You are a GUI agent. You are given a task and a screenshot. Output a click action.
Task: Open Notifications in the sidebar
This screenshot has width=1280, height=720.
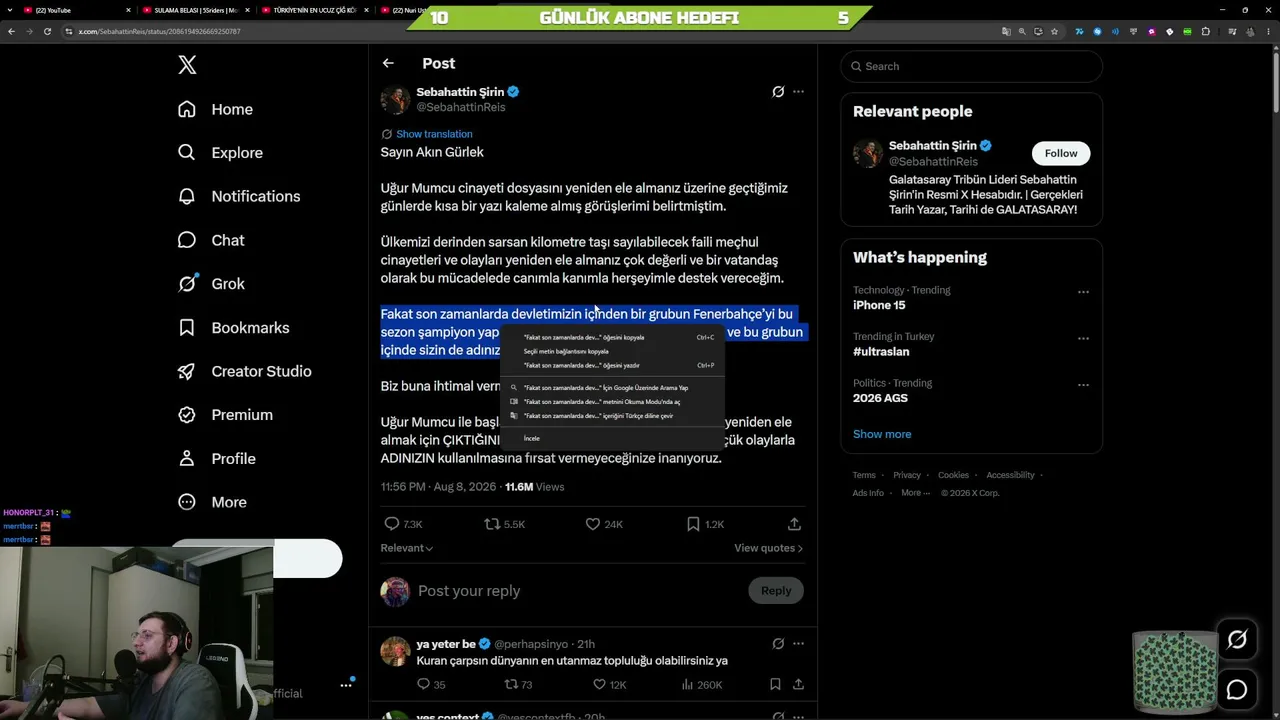pyautogui.click(x=238, y=196)
